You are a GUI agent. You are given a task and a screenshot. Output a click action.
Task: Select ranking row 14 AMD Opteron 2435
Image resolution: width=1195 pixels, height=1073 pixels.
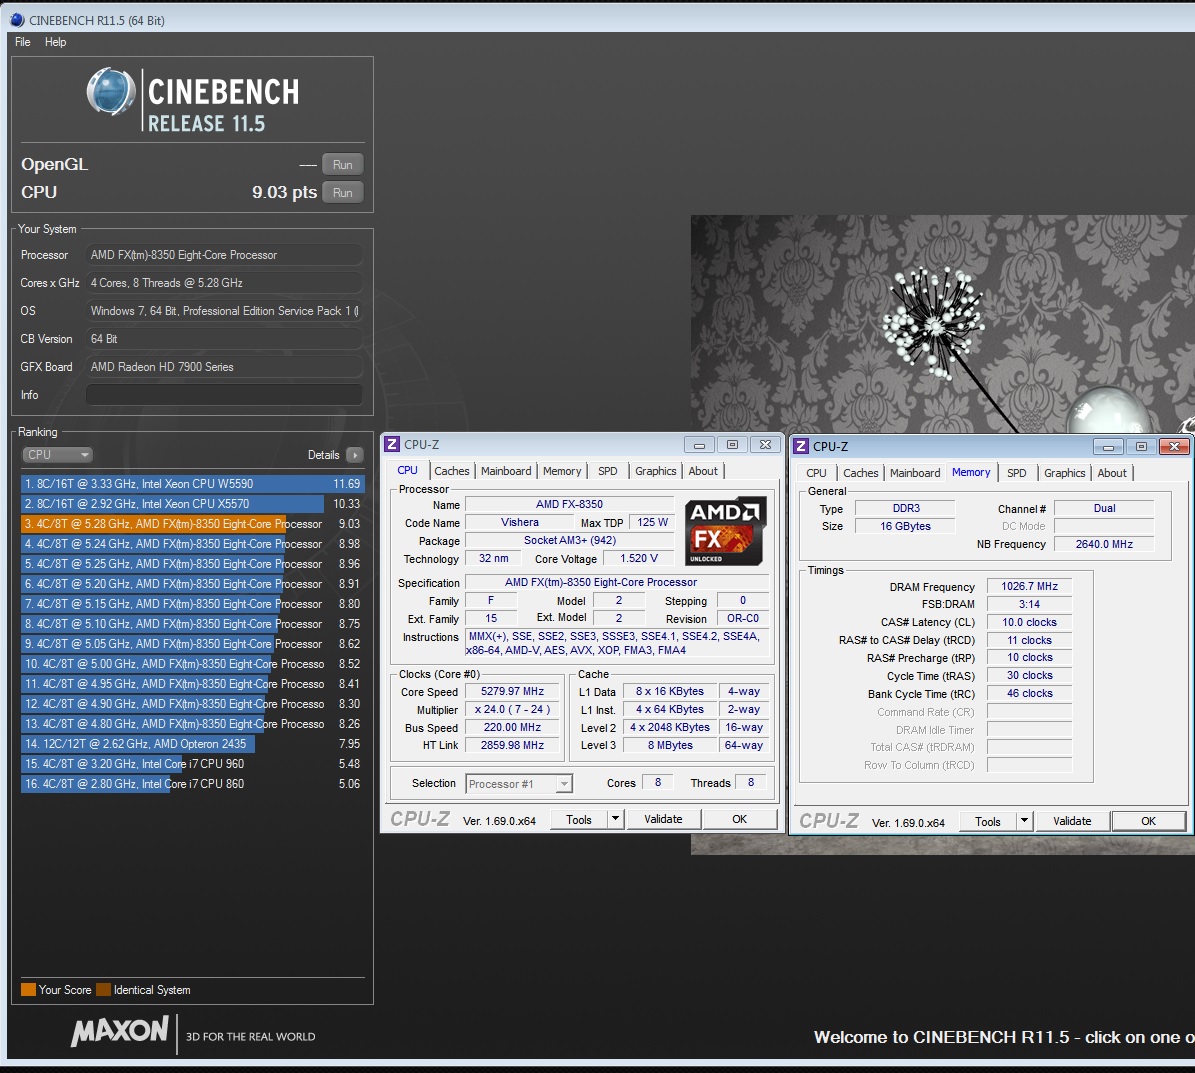click(192, 744)
